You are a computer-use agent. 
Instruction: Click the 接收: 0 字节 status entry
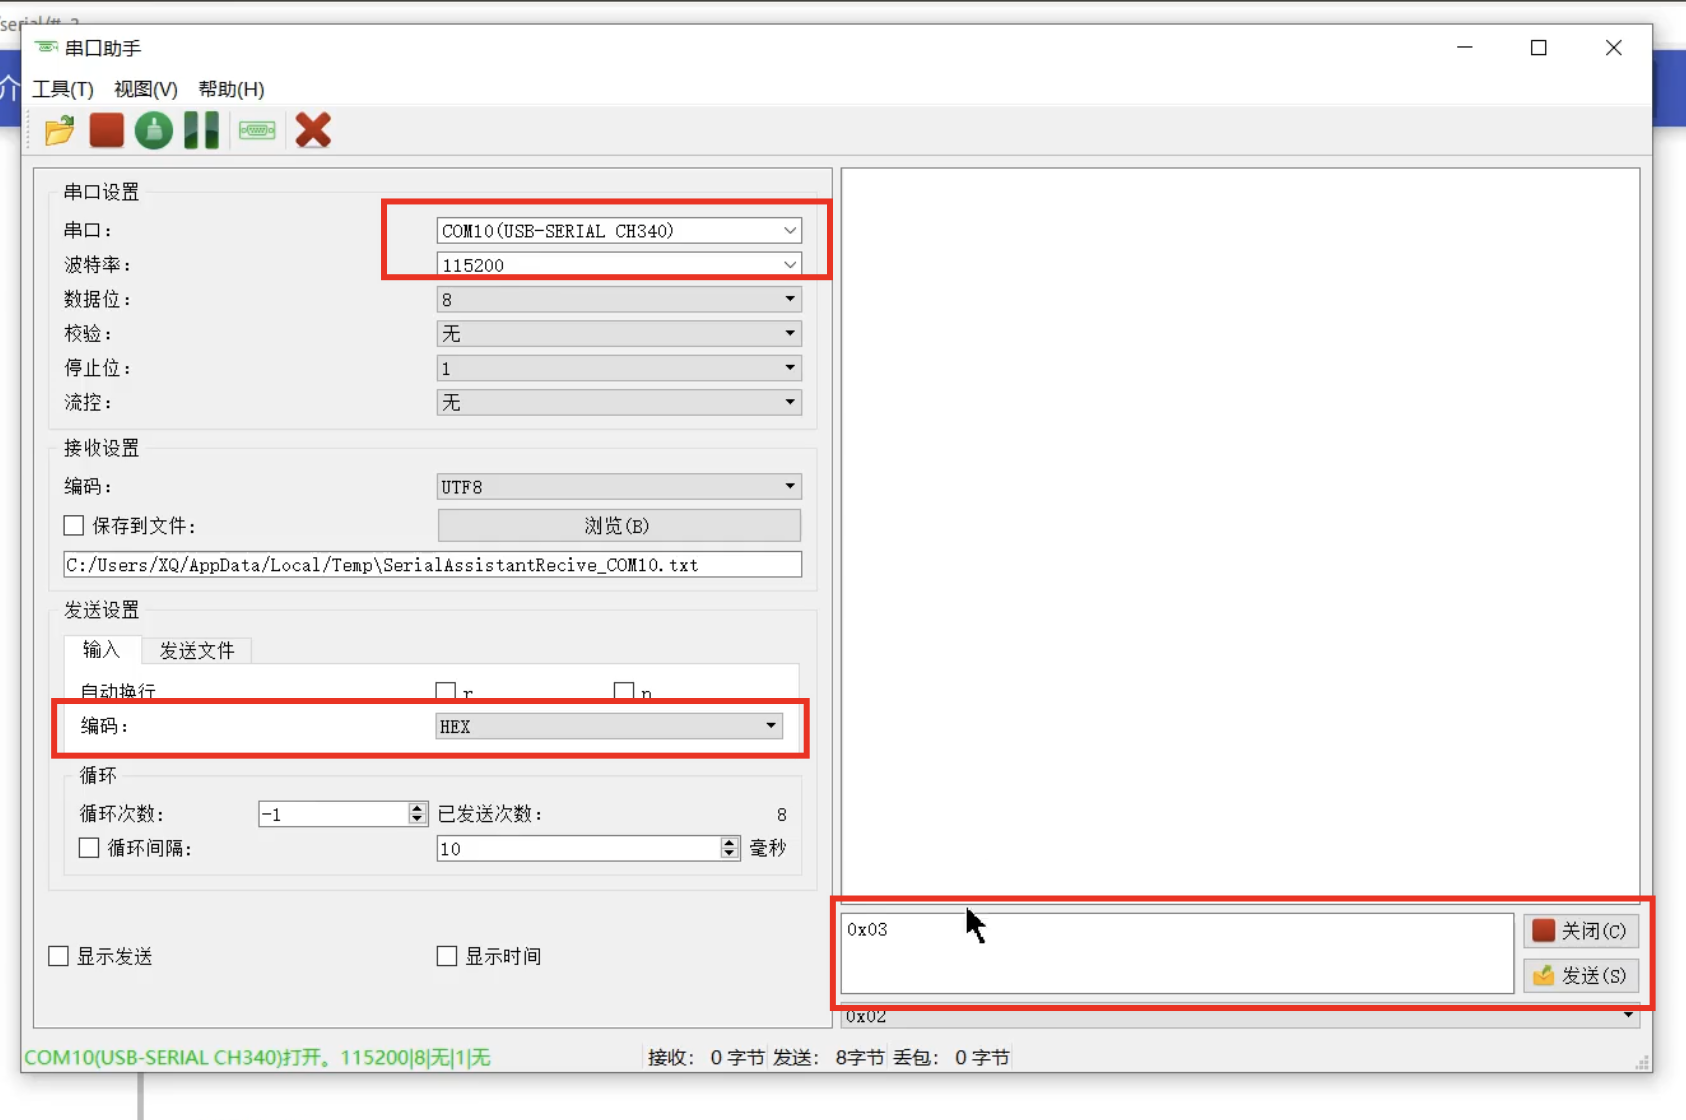[706, 1057]
